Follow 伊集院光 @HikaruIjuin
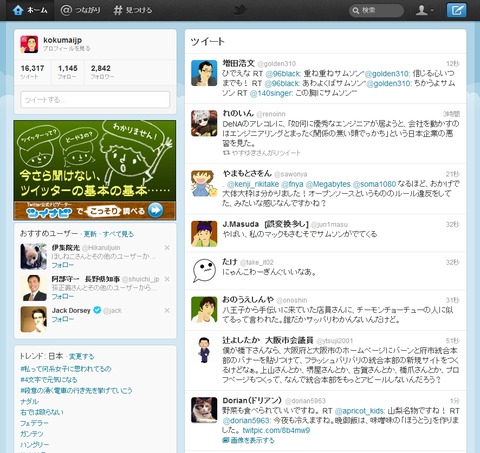This screenshot has height=453, width=480. tap(63, 265)
